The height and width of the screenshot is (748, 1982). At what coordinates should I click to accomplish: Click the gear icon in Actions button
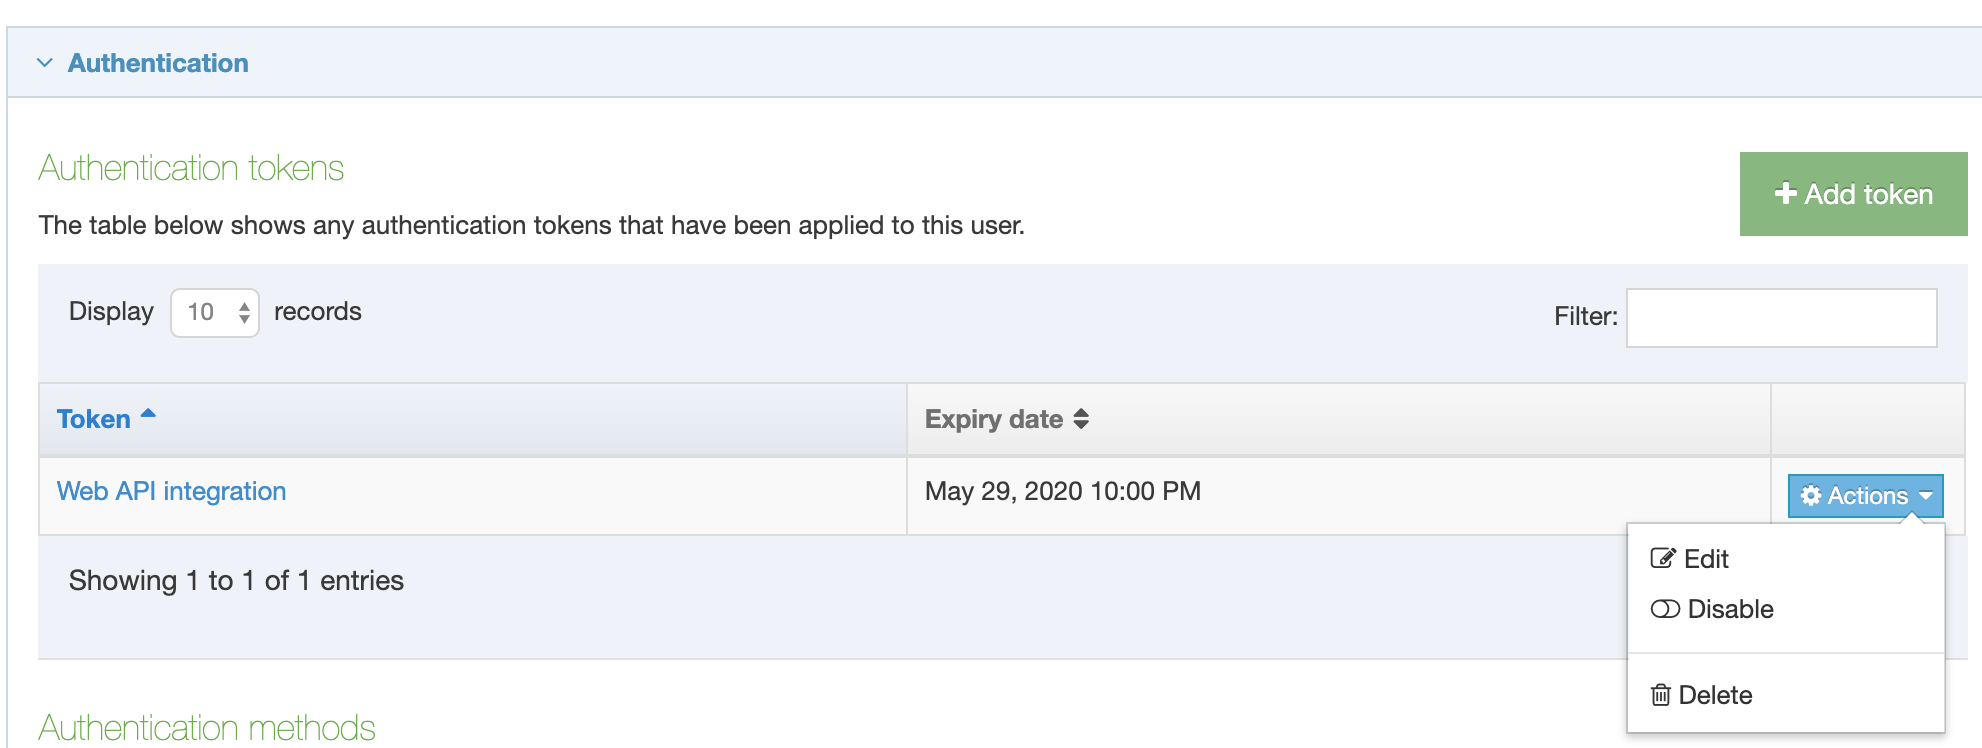(1810, 496)
